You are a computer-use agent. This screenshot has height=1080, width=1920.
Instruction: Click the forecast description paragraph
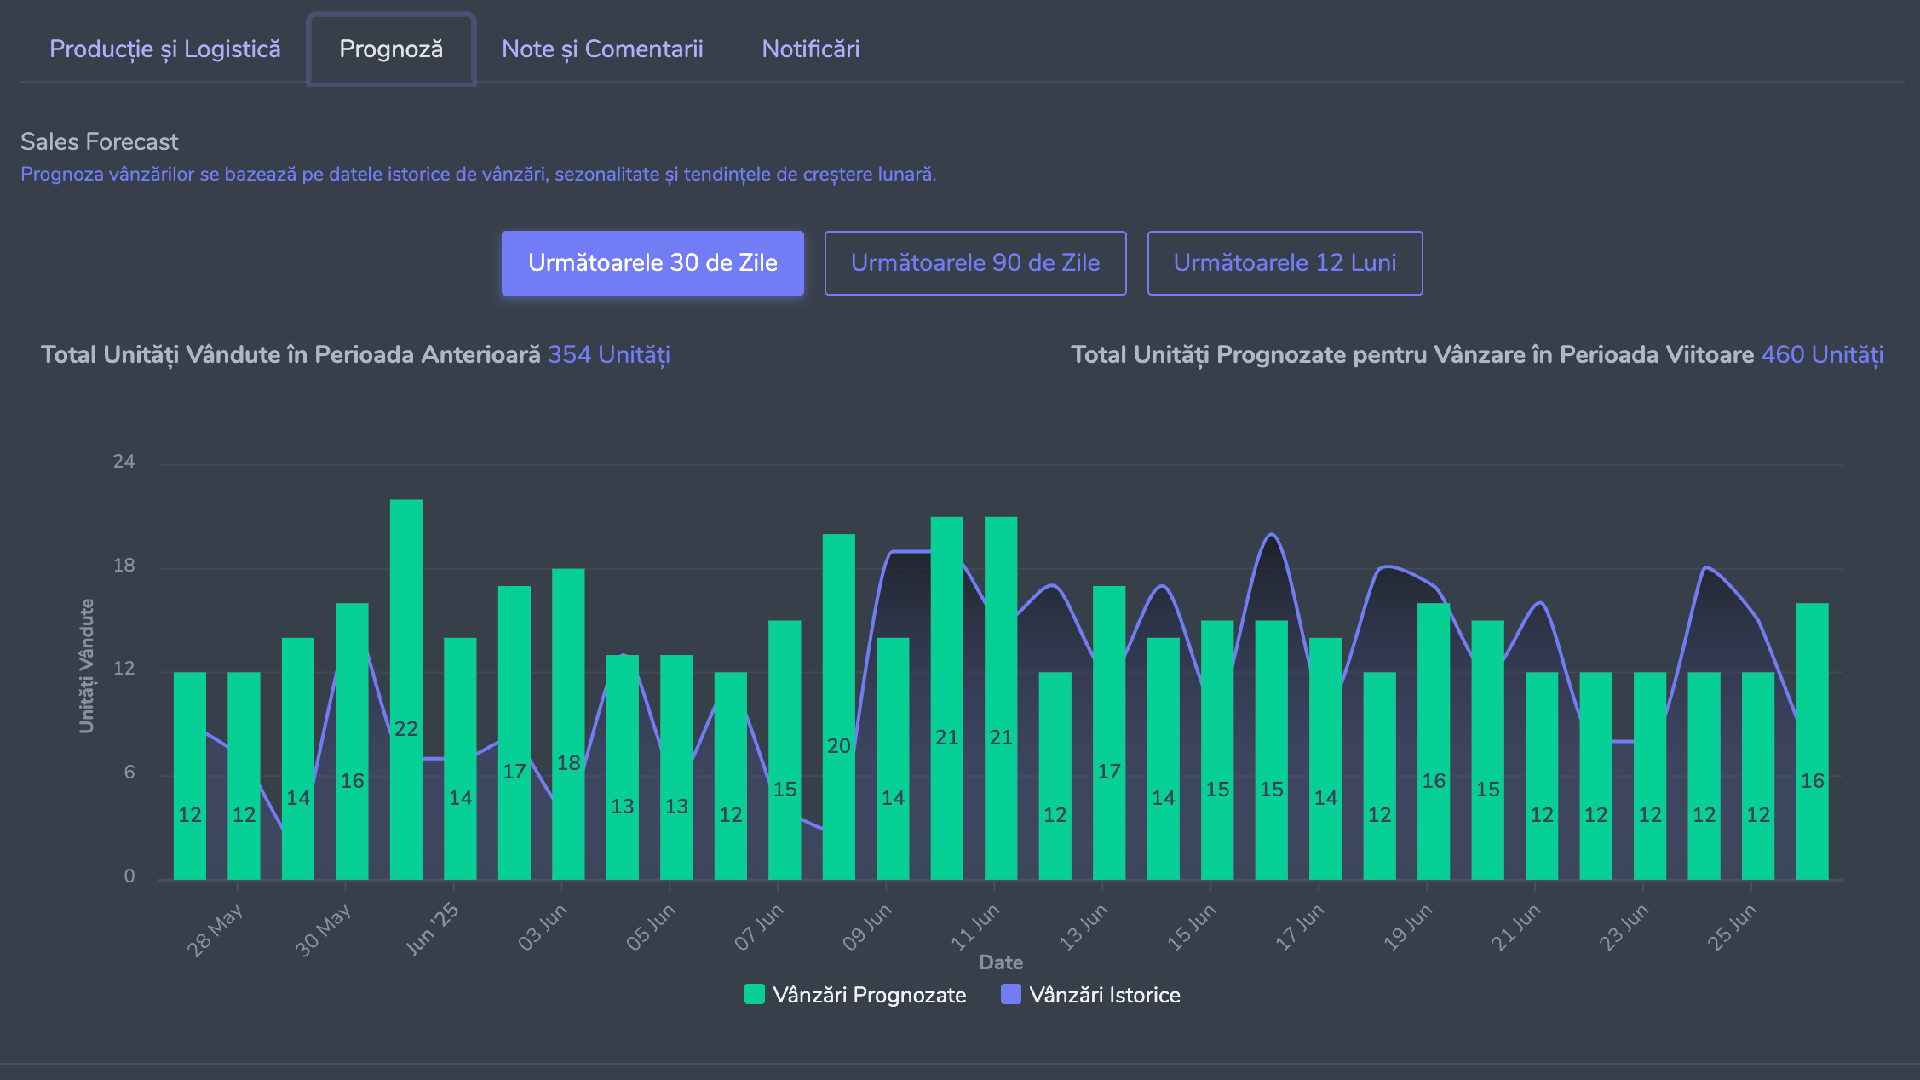coord(478,174)
